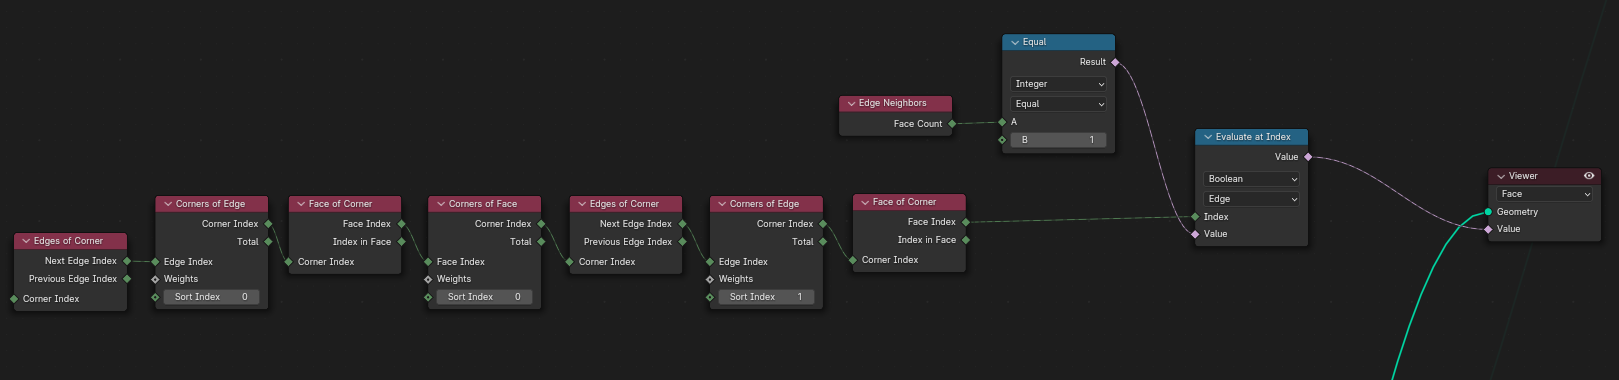Click the Result label on Equal node

(1092, 62)
